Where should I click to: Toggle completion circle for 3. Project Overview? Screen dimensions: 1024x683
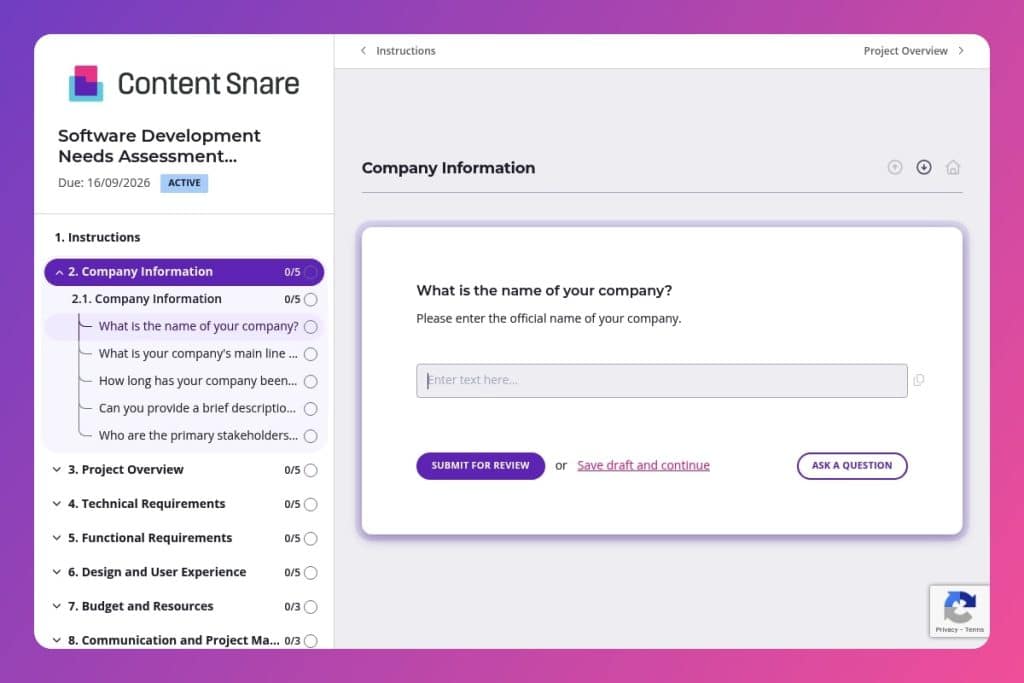pyautogui.click(x=311, y=470)
